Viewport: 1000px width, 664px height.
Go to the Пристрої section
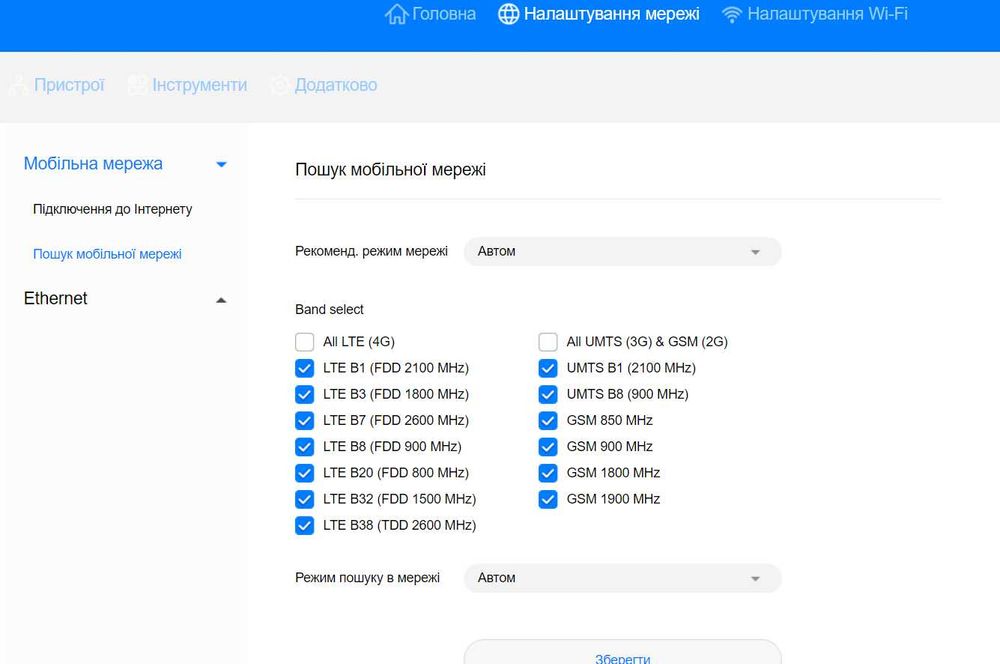pos(69,85)
